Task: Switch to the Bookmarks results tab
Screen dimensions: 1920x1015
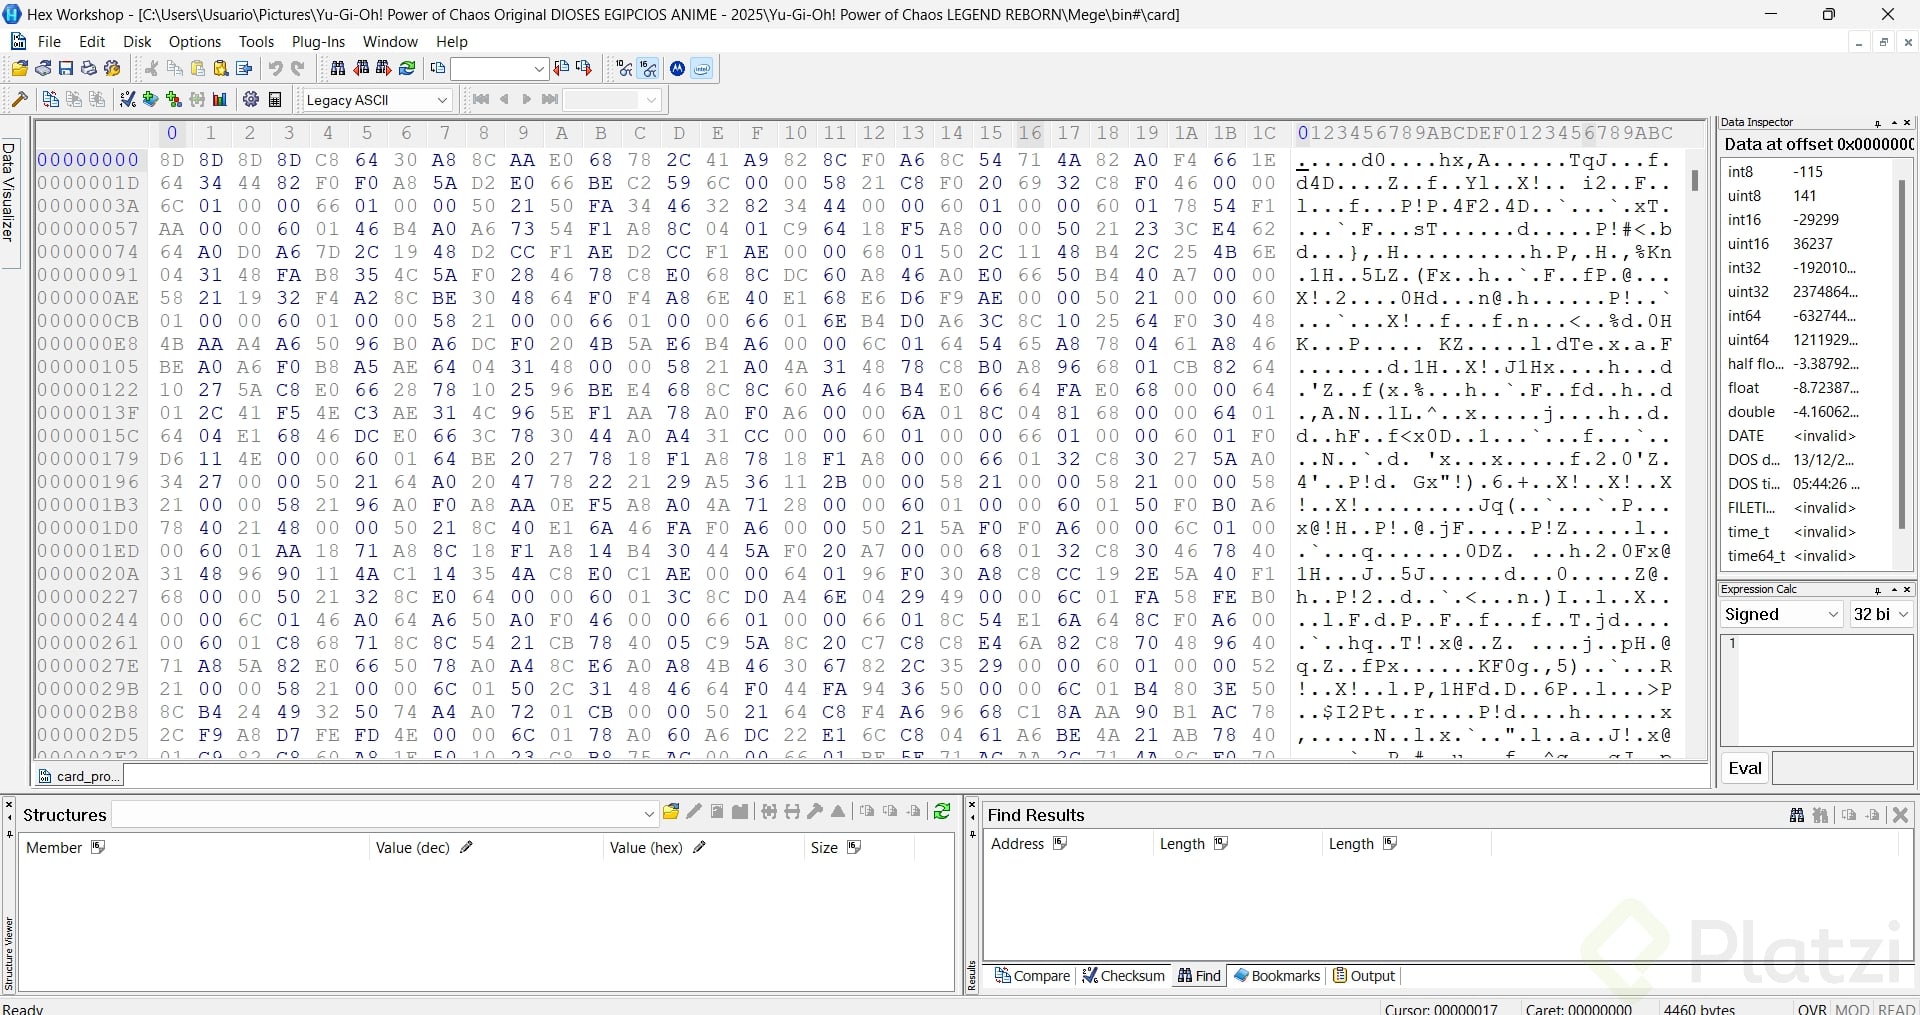Action: pyautogui.click(x=1277, y=976)
